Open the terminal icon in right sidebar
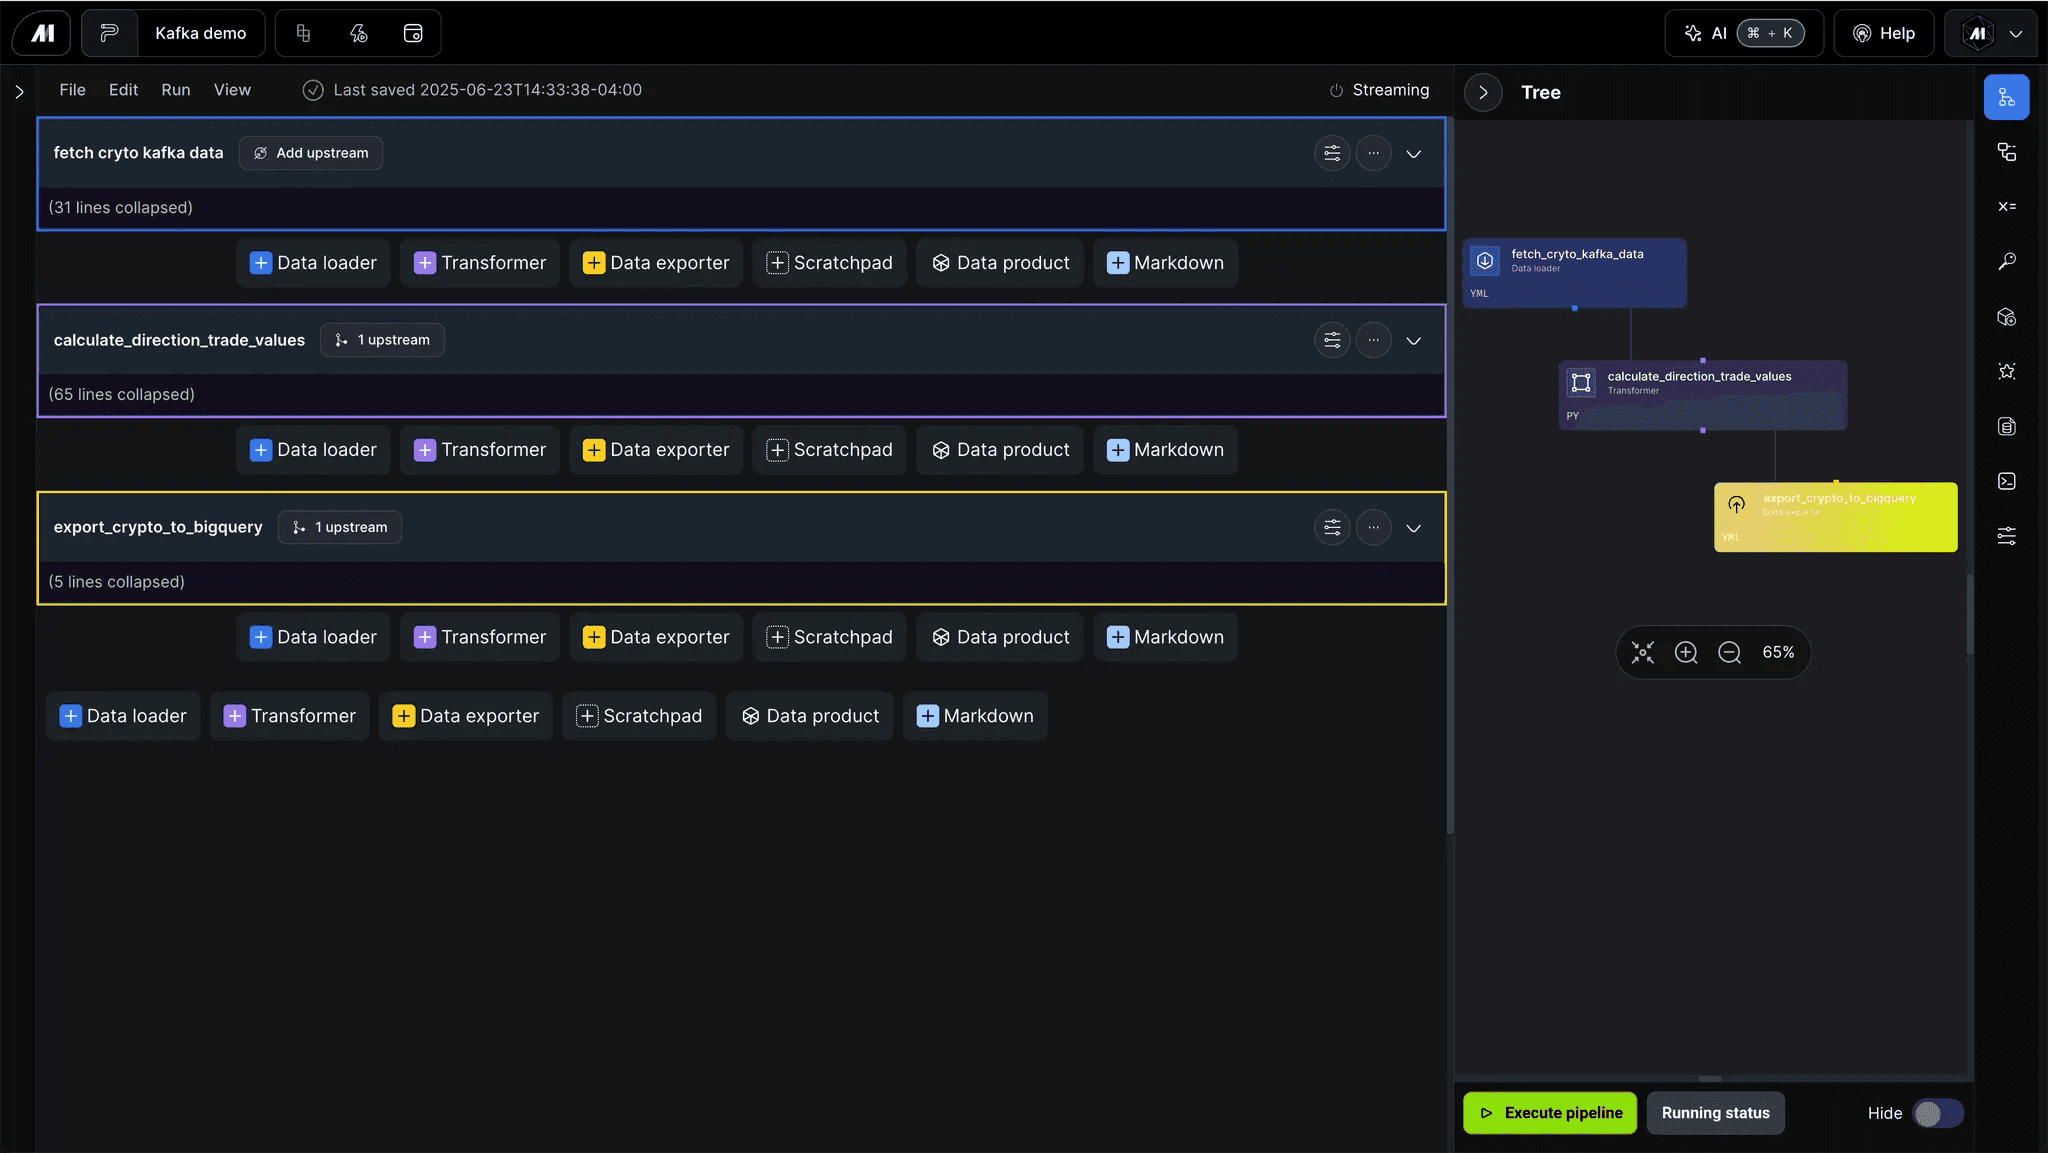2048x1153 pixels. click(2006, 481)
